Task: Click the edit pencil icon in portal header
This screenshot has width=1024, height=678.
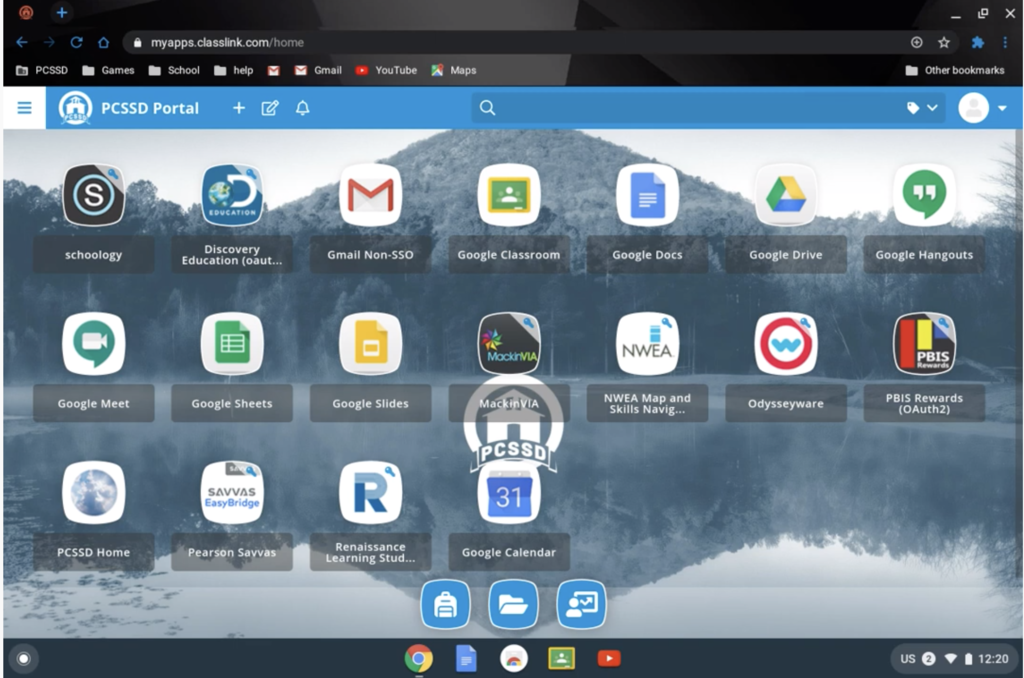Action: coord(270,108)
